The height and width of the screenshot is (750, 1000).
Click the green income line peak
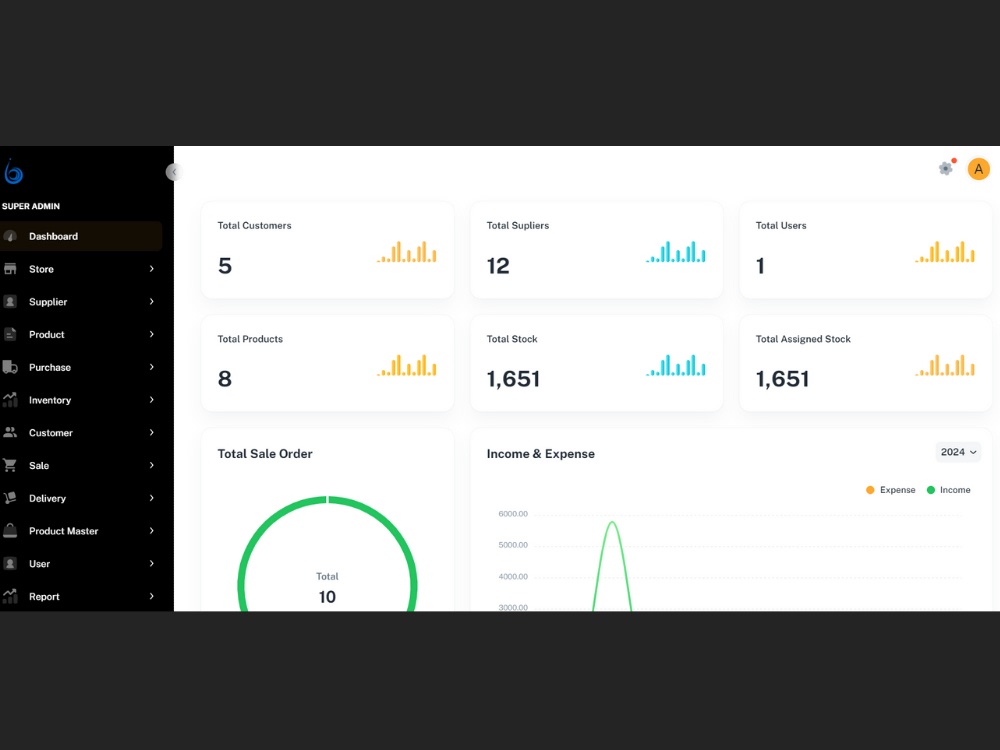(612, 522)
